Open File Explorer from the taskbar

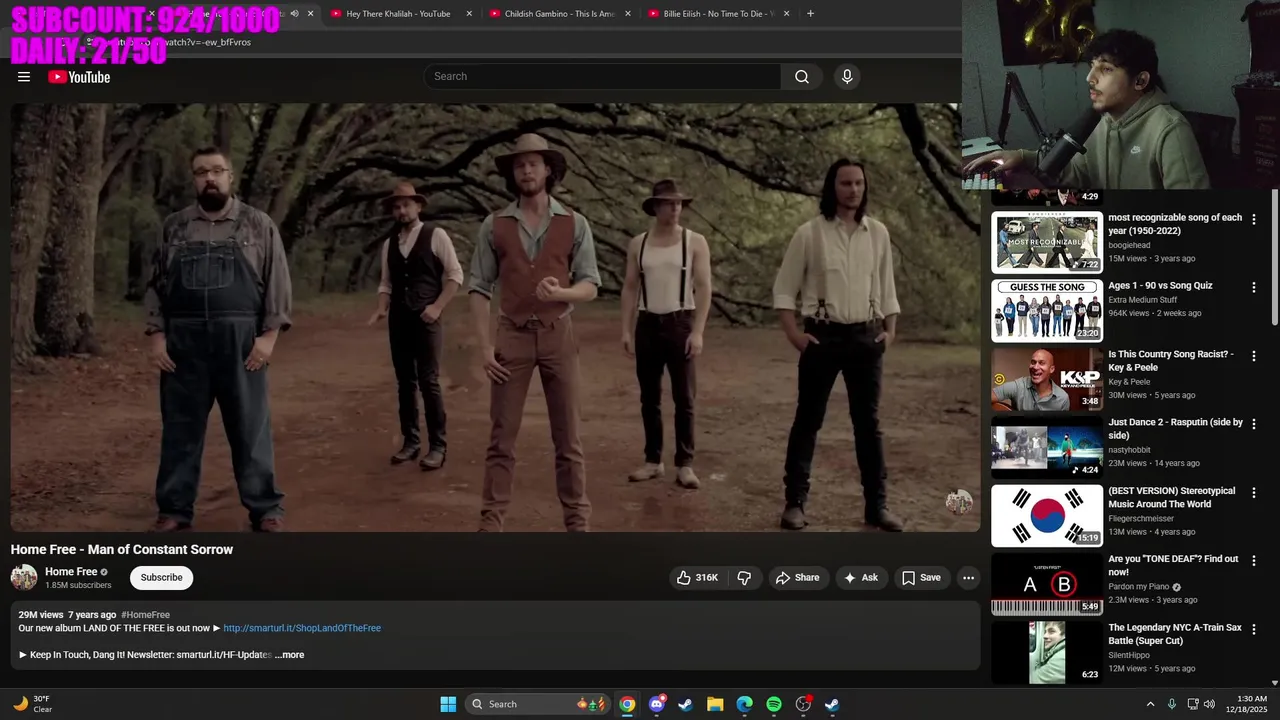click(715, 704)
